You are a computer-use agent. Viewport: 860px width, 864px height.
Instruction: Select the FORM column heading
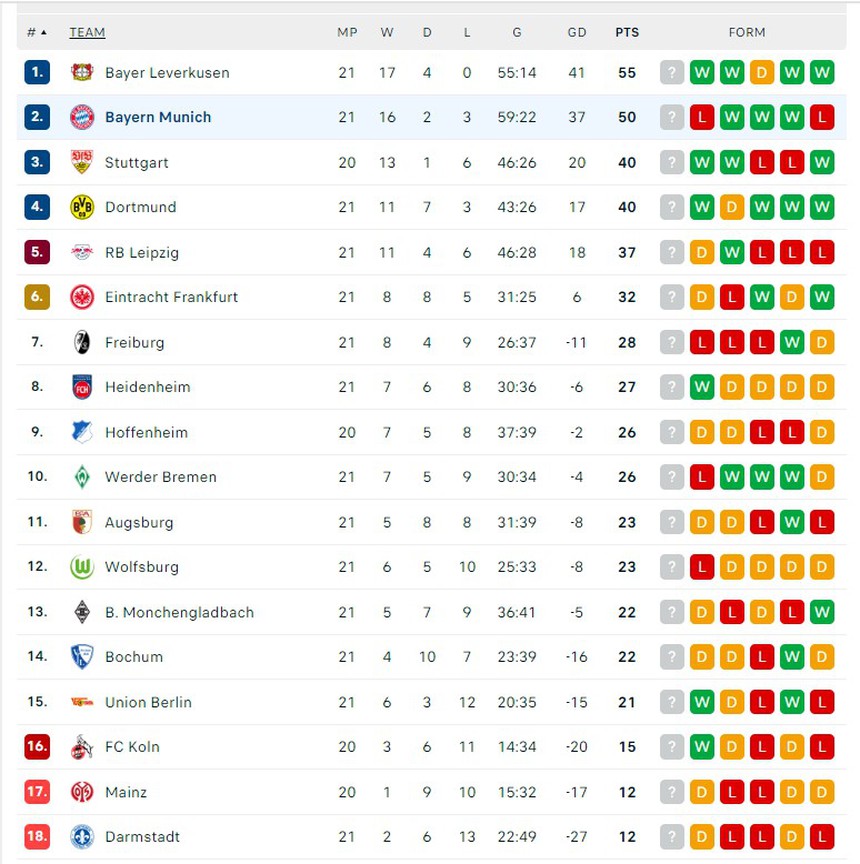pos(747,32)
